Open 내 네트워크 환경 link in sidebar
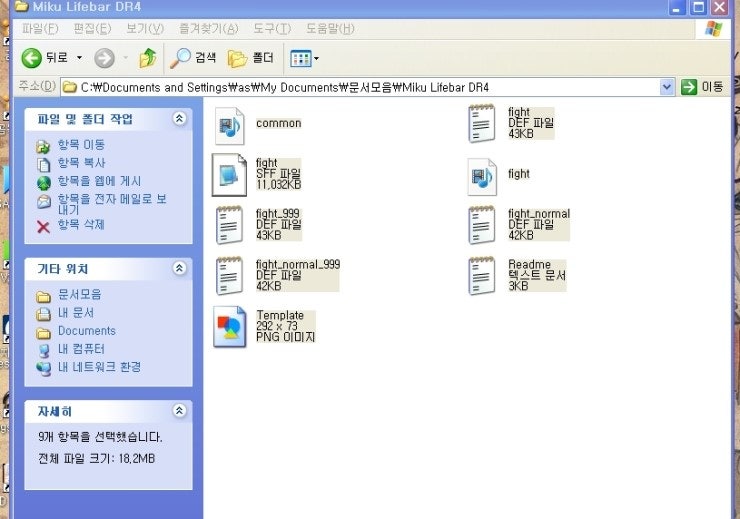This screenshot has height=519, width=740. pos(99,367)
